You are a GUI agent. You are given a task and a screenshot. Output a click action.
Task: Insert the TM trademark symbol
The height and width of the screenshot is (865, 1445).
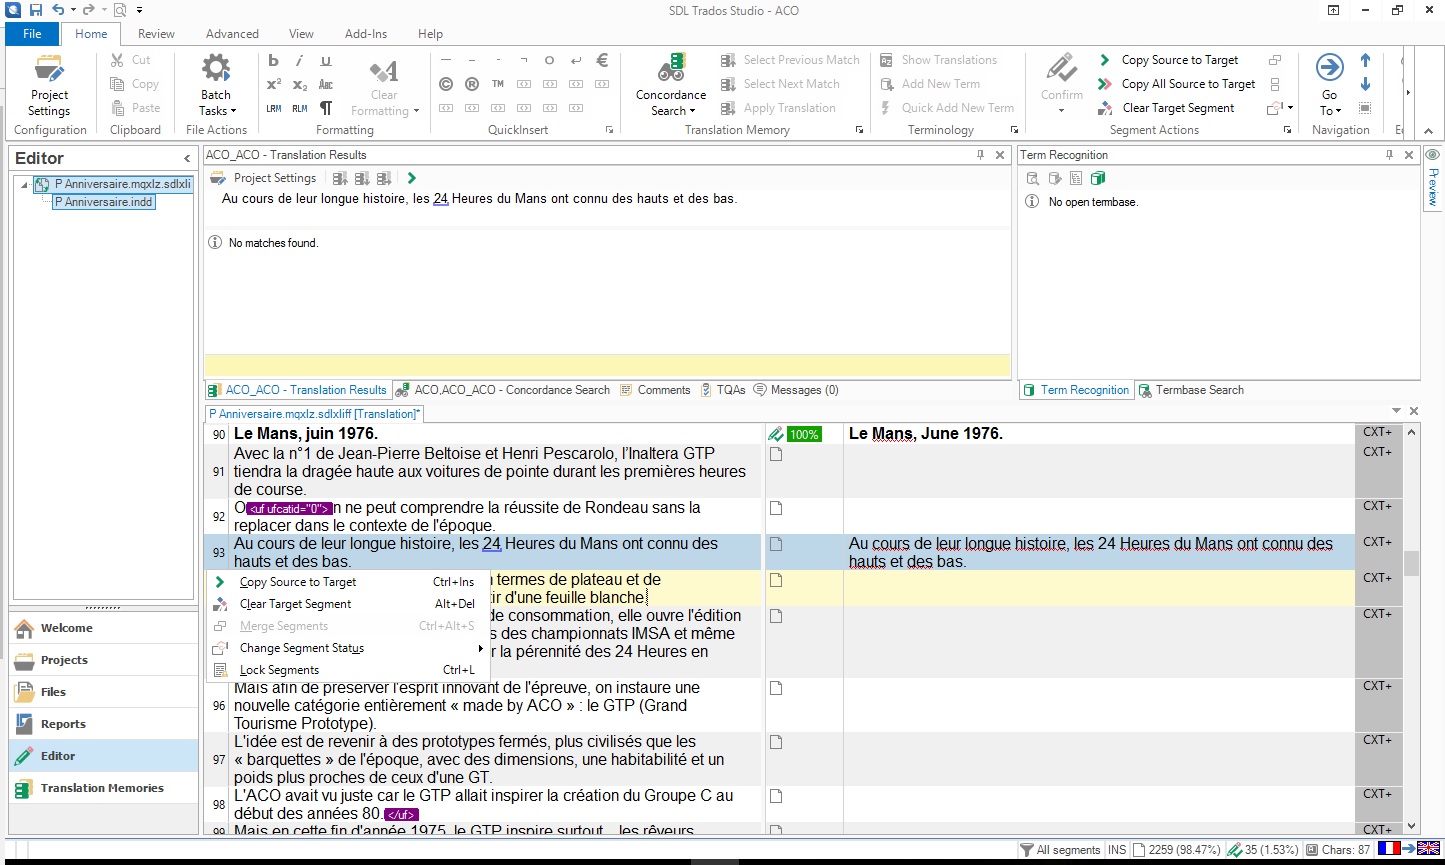coord(498,84)
